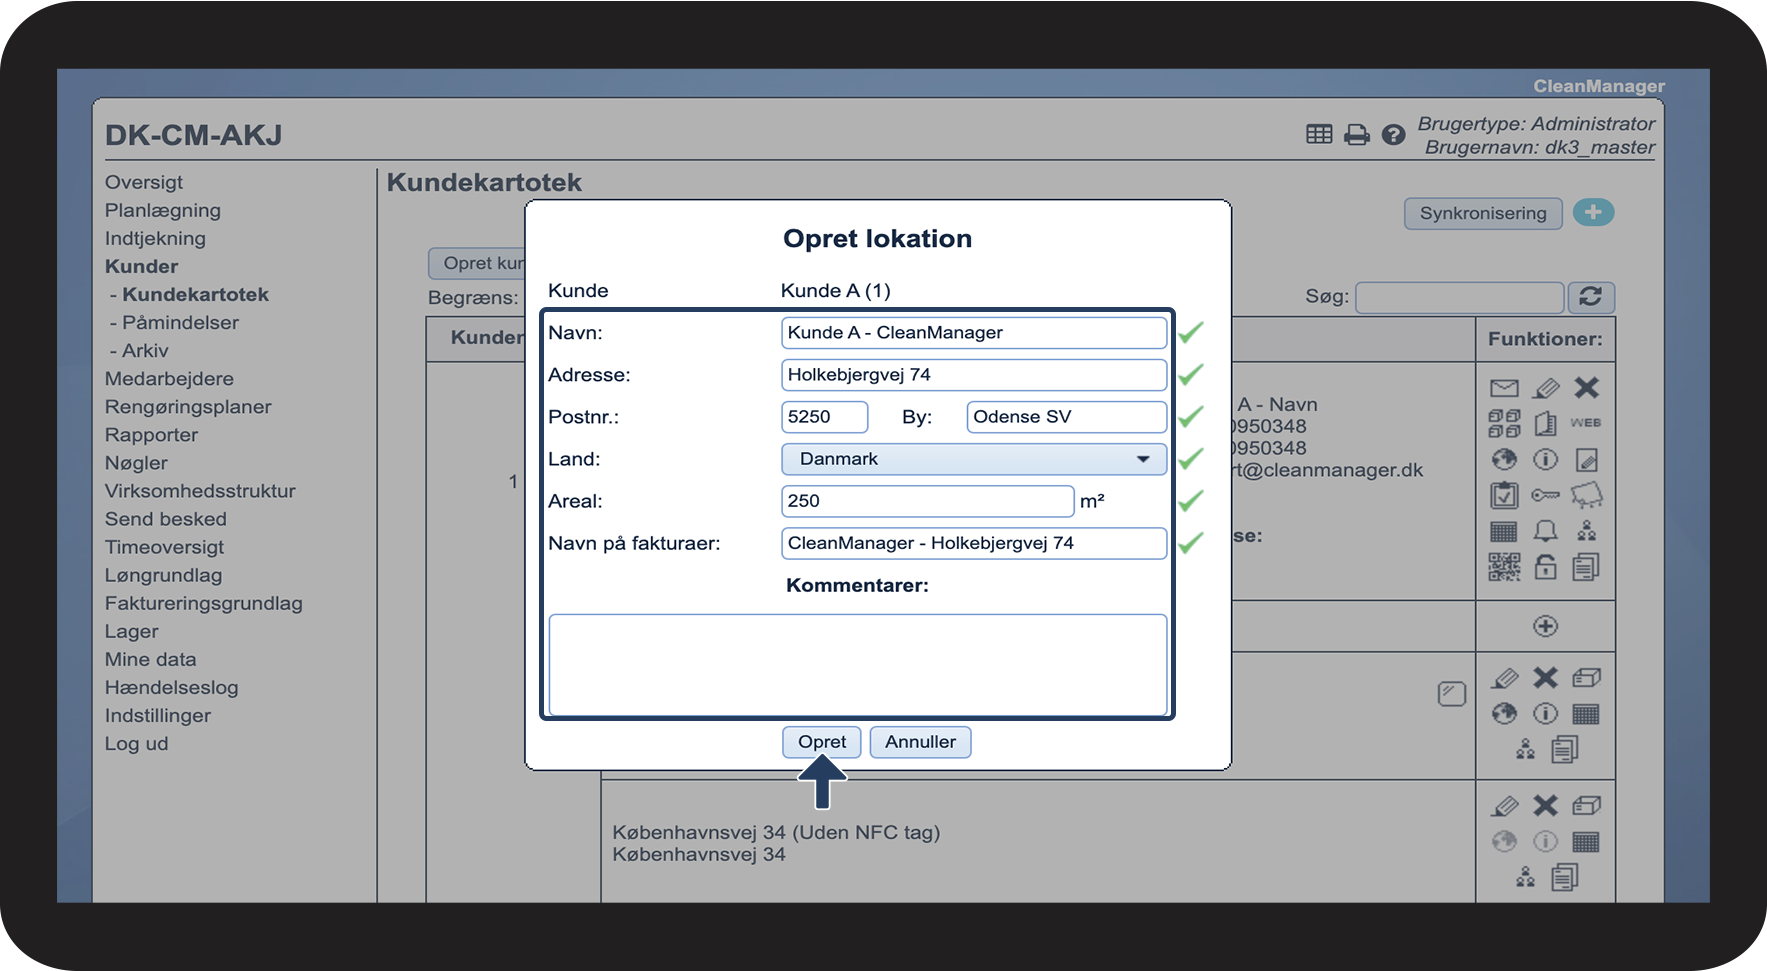Click the table grid icon in header

click(x=1319, y=135)
